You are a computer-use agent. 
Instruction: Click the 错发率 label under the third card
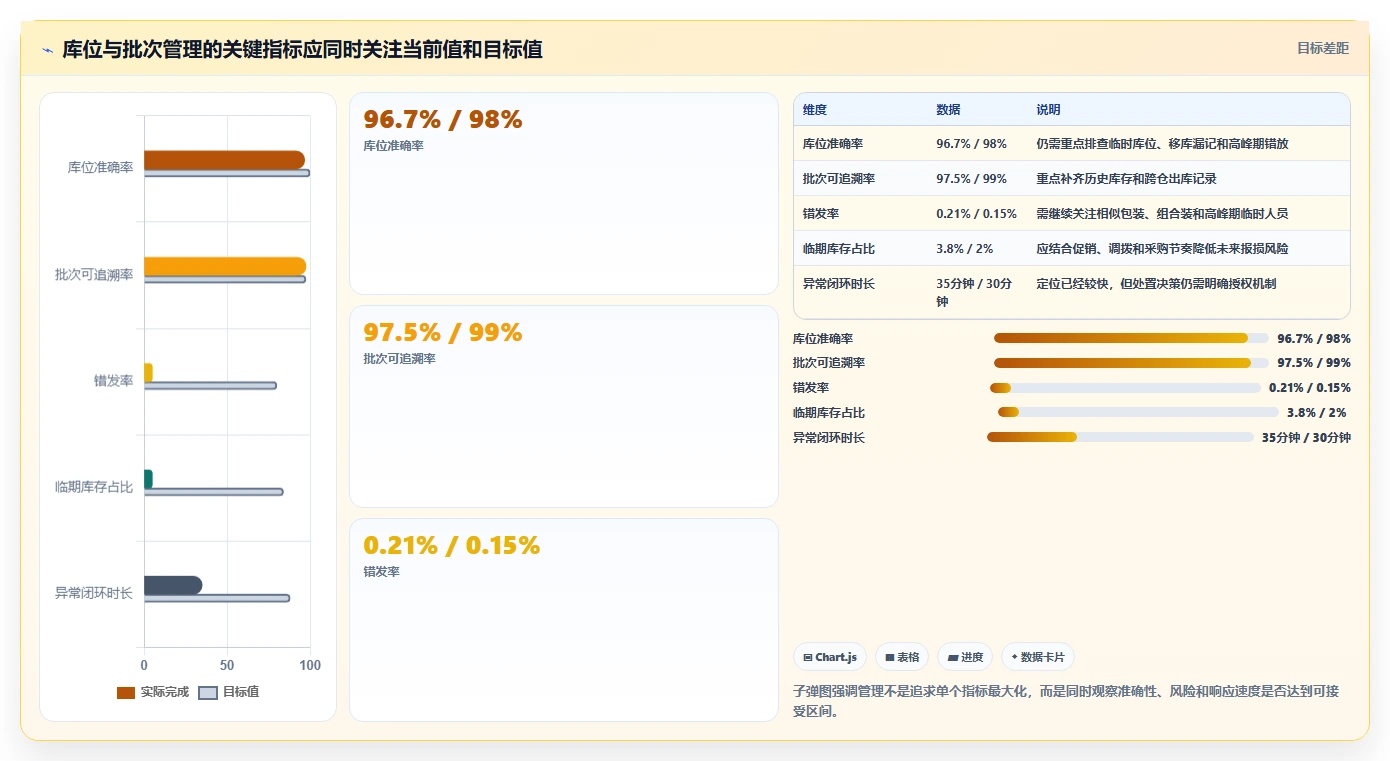[x=381, y=572]
